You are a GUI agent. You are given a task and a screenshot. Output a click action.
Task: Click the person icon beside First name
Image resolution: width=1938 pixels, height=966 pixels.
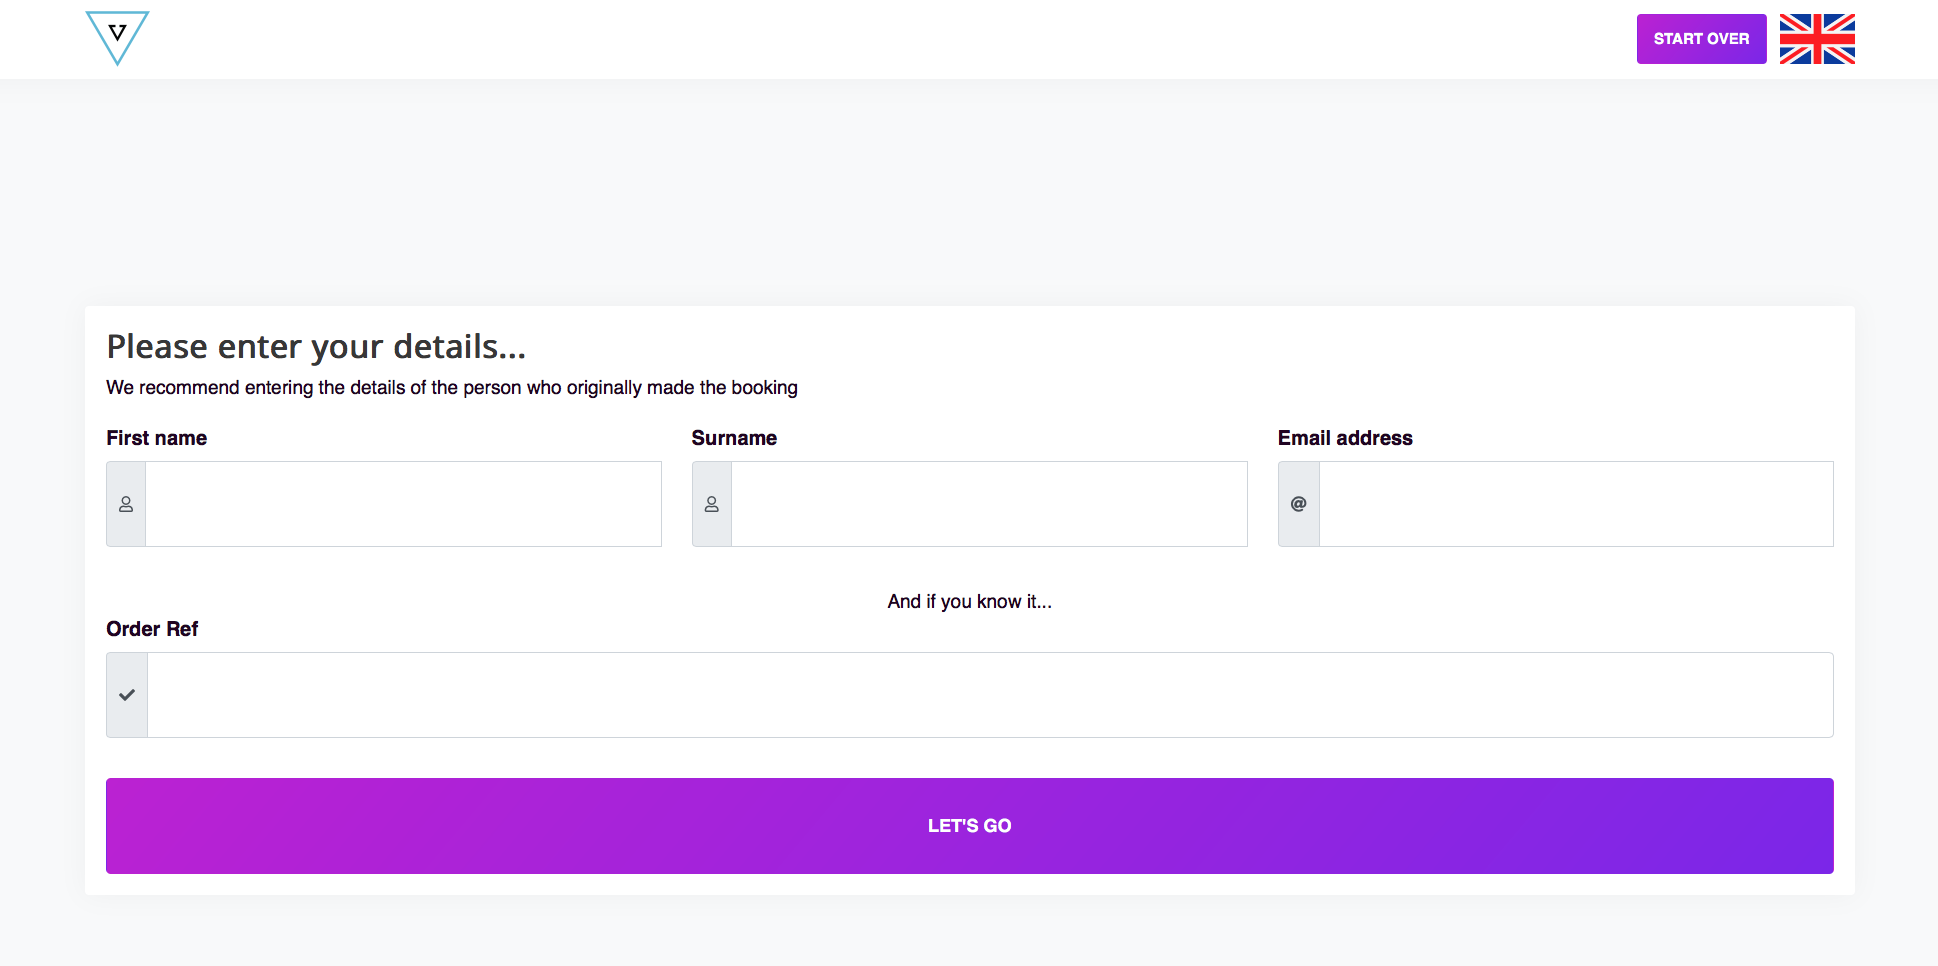pyautogui.click(x=126, y=504)
